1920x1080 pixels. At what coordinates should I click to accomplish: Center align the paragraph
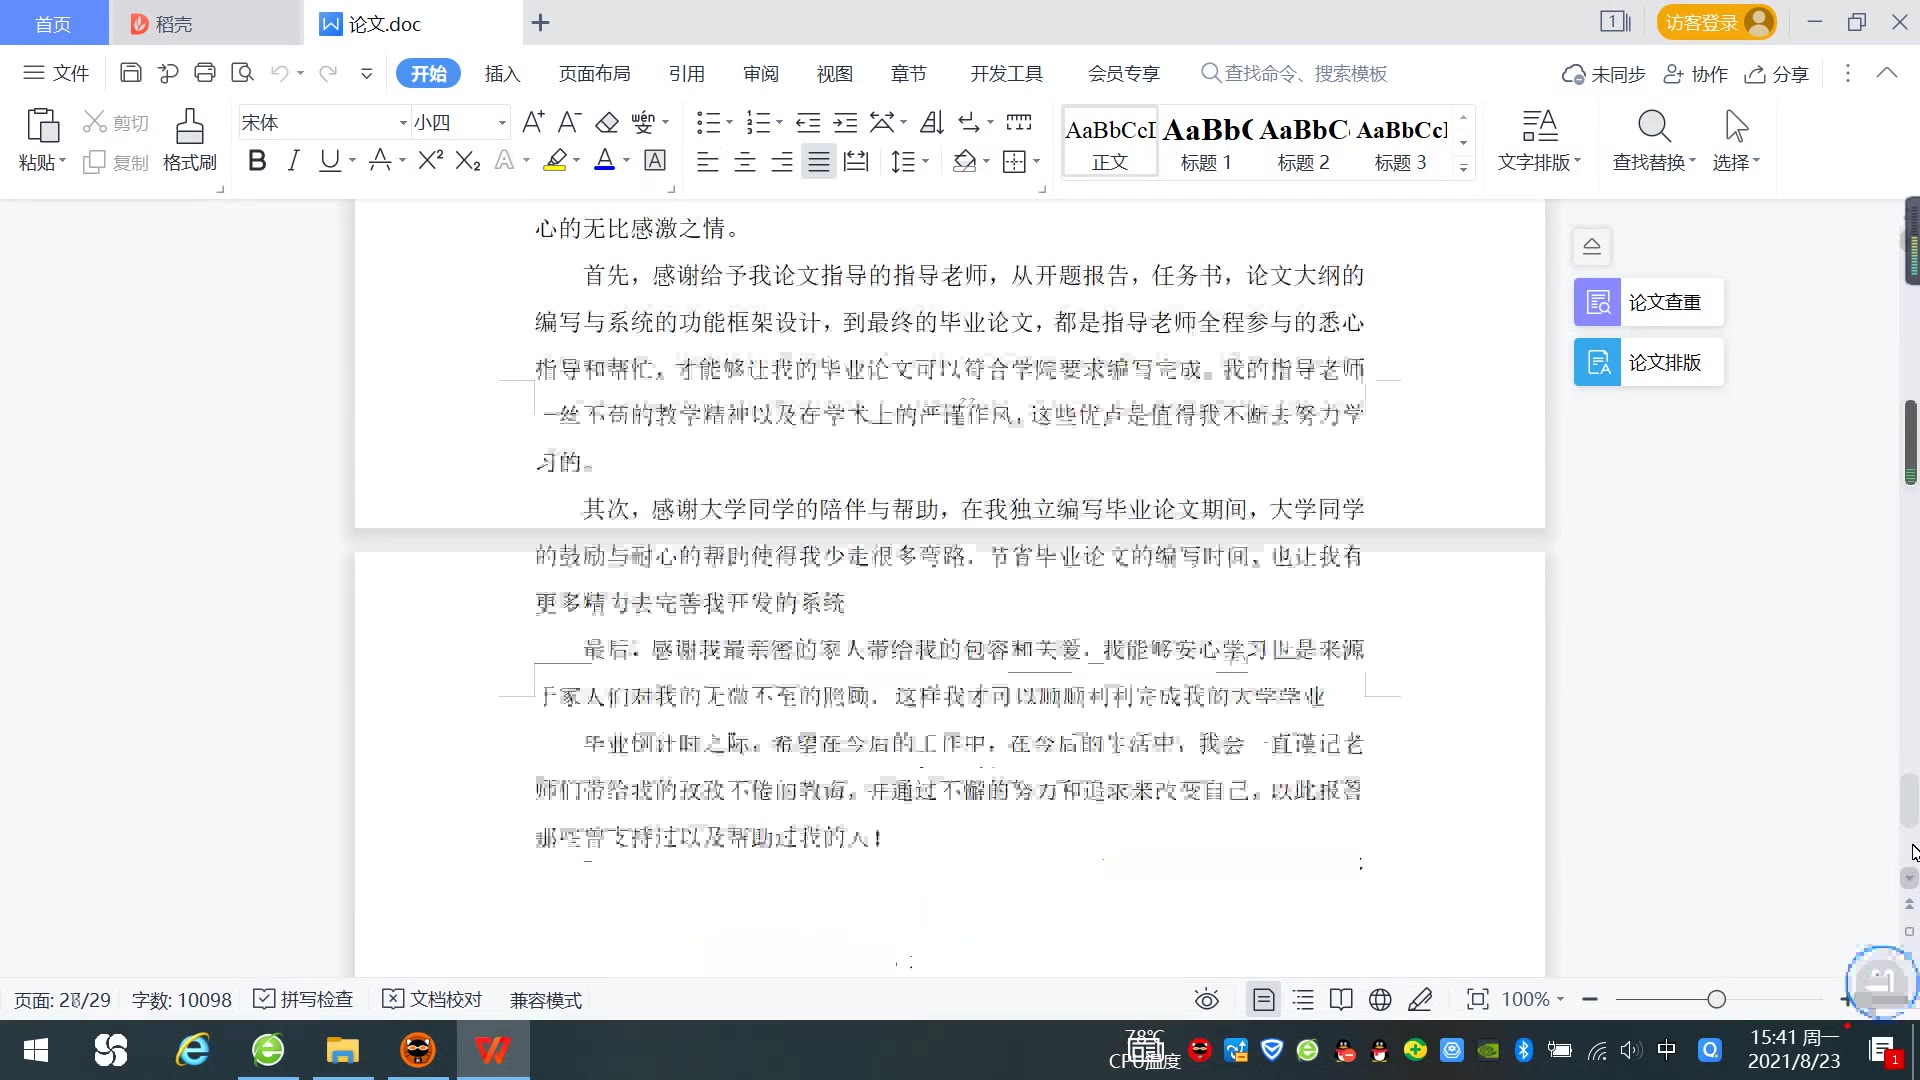click(x=745, y=161)
